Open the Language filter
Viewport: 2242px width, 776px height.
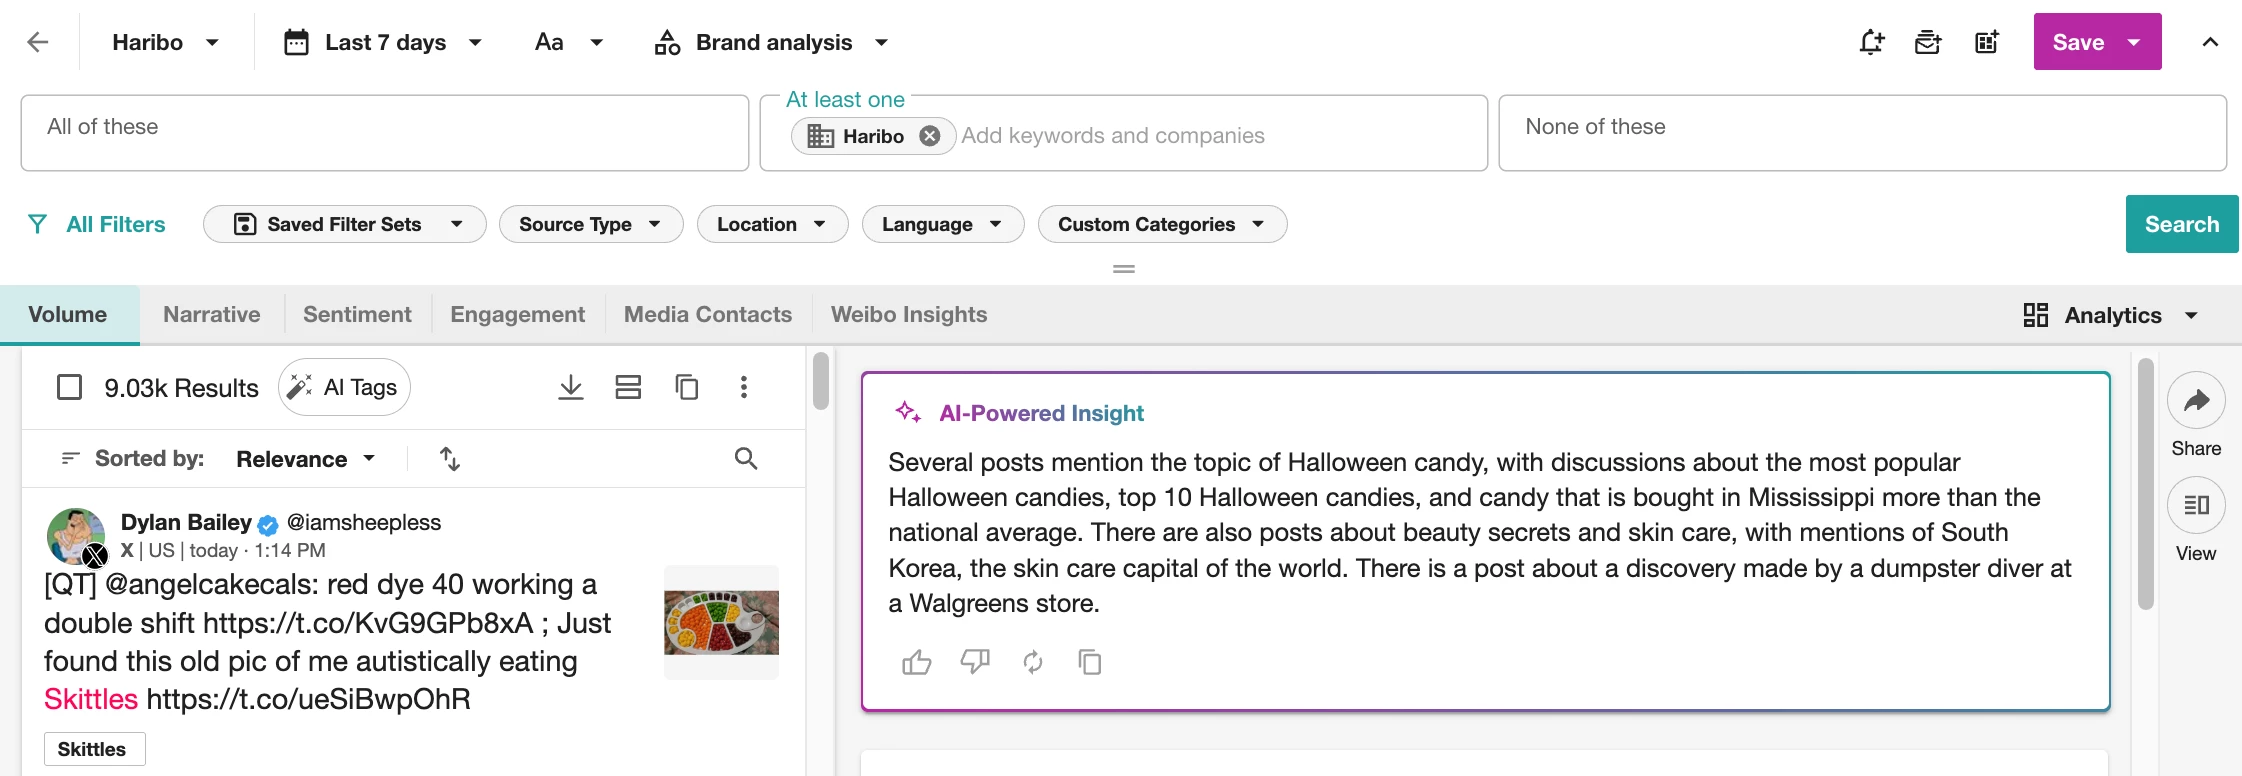click(943, 224)
